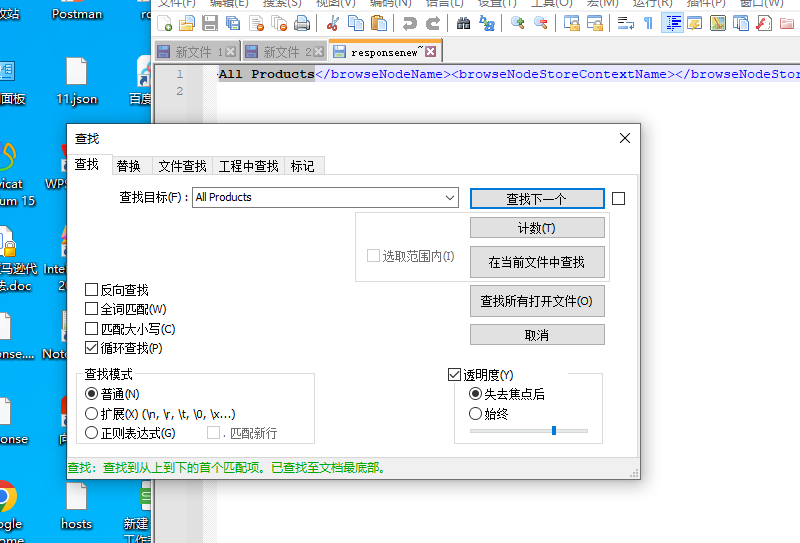The width and height of the screenshot is (800, 543).
Task: Select the 11.json desktop file
Action: [x=77, y=82]
